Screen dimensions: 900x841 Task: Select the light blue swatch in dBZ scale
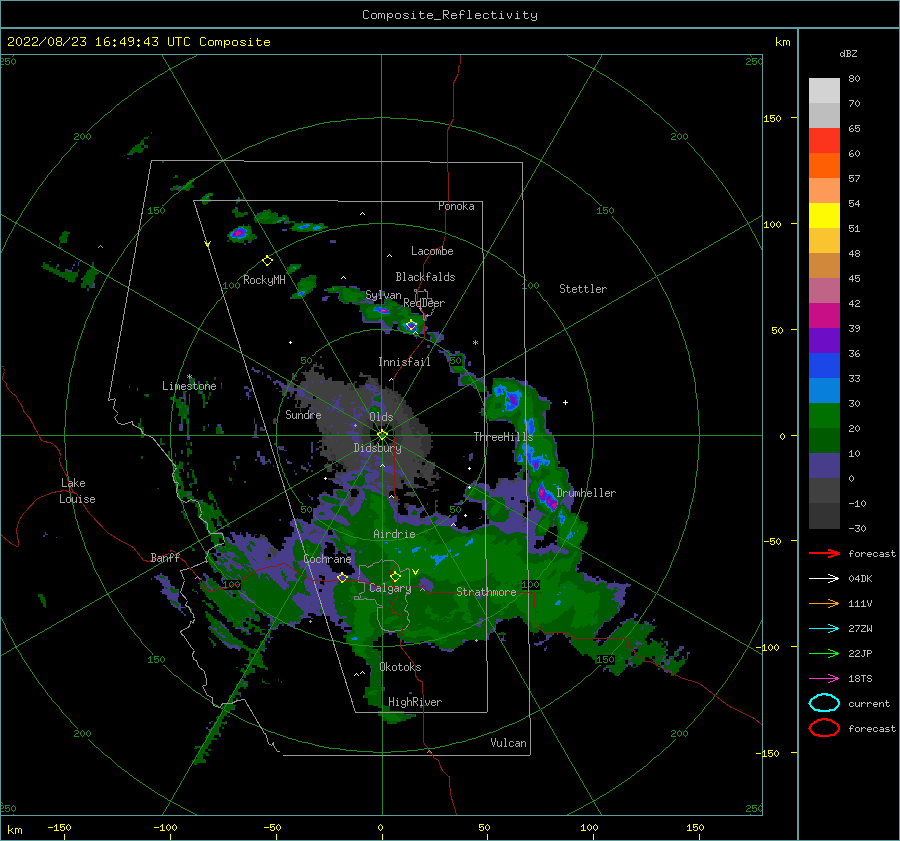[824, 391]
